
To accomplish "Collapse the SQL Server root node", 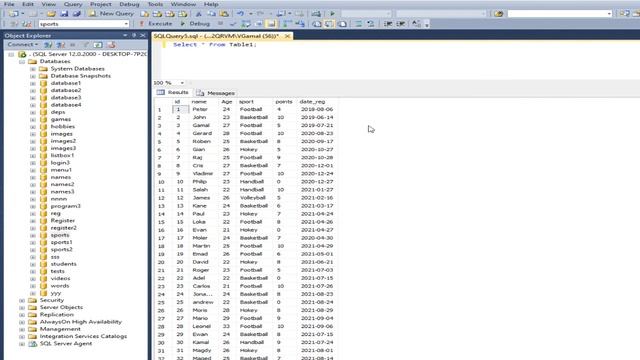I will [x=11, y=54].
